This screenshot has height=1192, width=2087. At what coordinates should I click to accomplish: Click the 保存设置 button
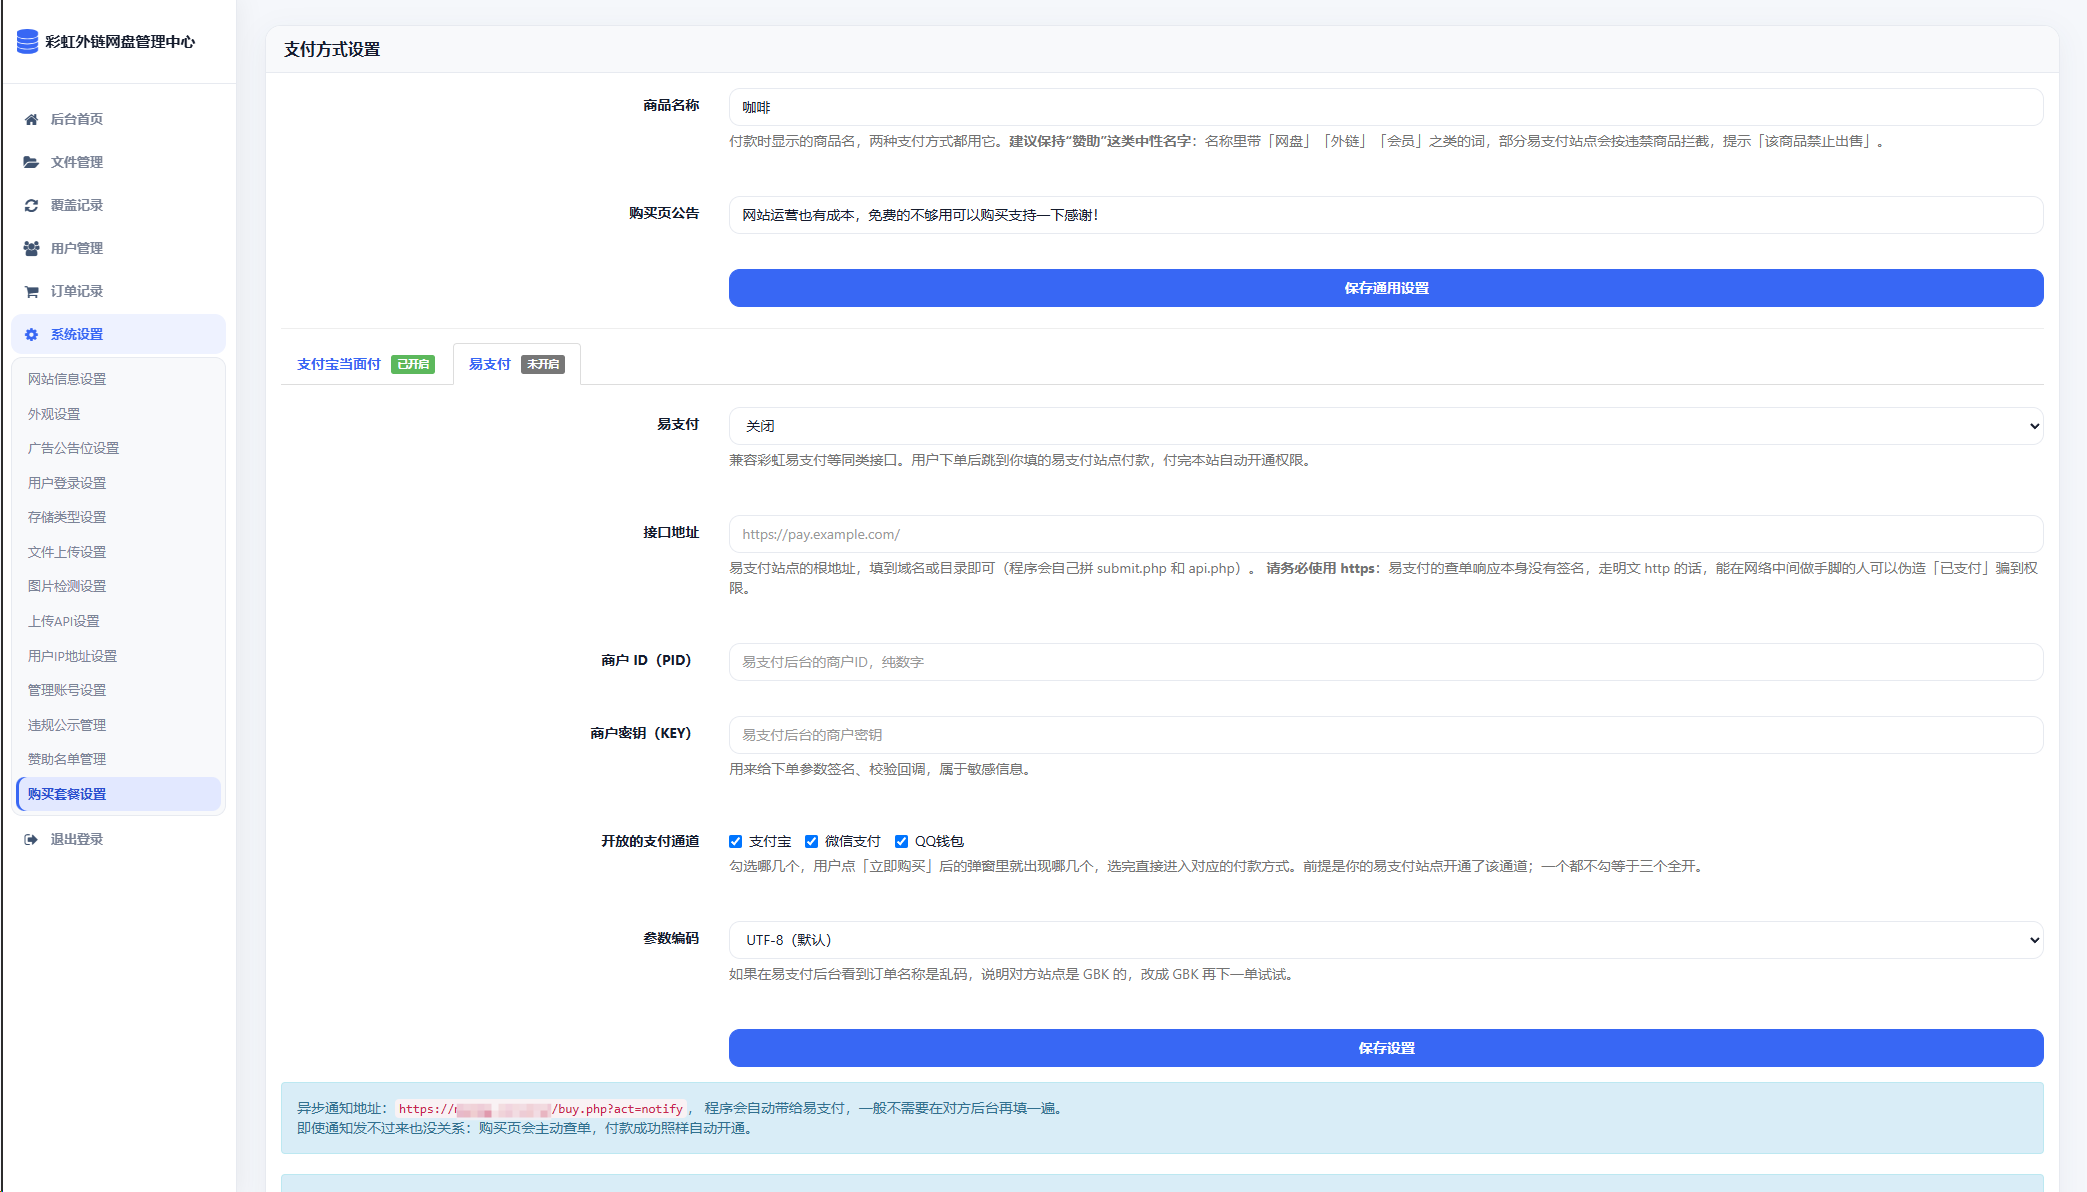point(1385,1048)
